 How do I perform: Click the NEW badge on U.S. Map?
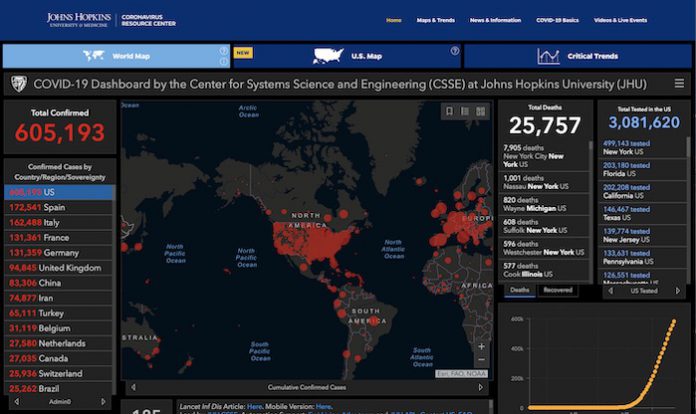tap(243, 53)
